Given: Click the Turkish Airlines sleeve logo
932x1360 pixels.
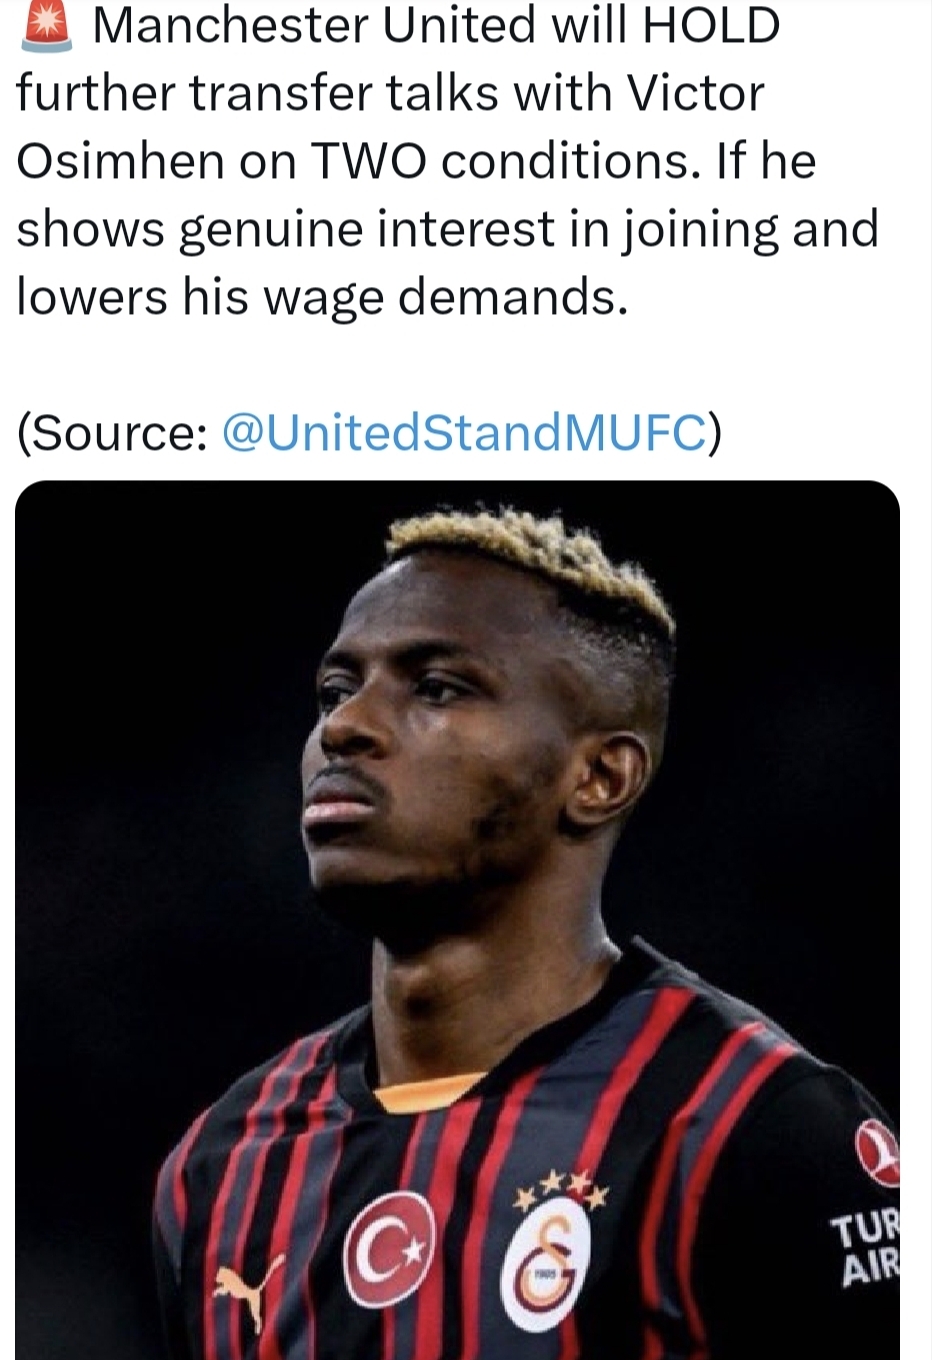Looking at the screenshot, I should 880,1152.
